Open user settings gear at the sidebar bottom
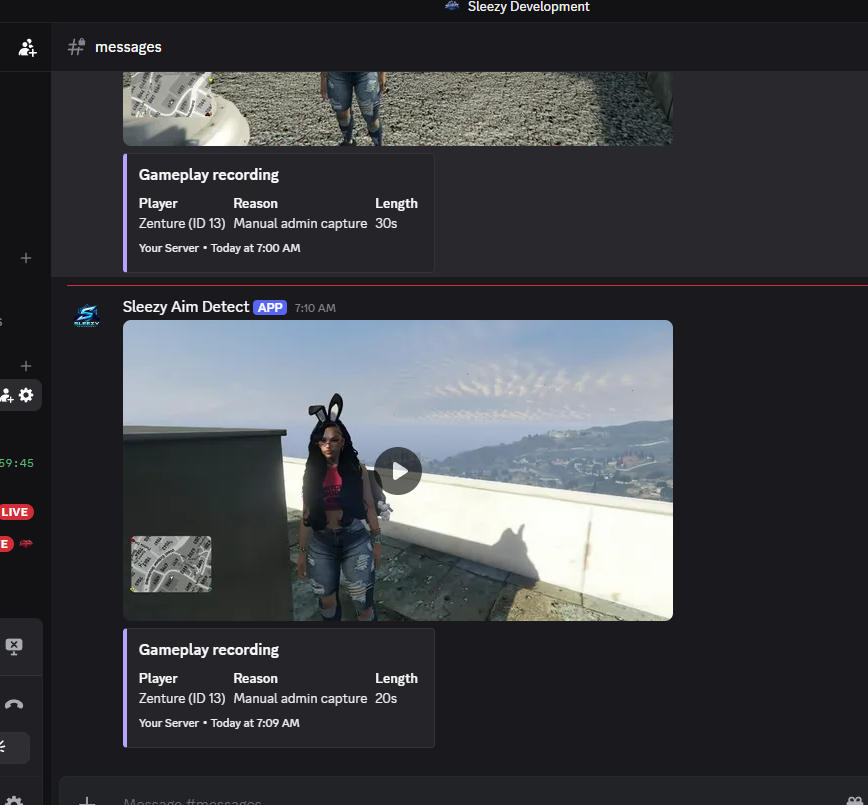 [x=14, y=801]
